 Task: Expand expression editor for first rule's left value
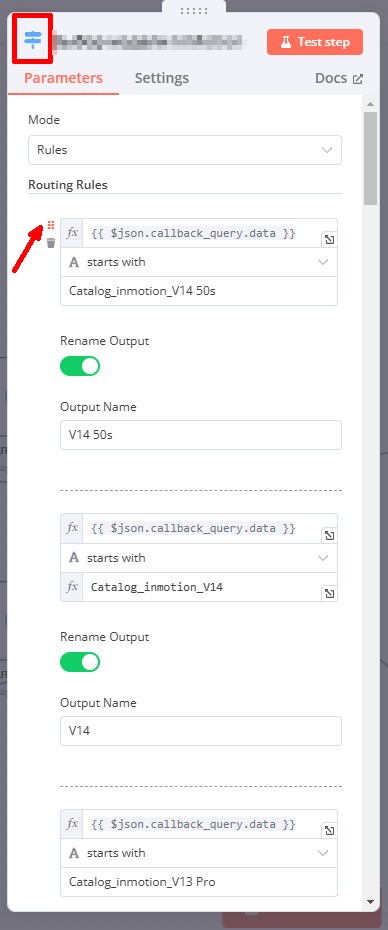329,240
